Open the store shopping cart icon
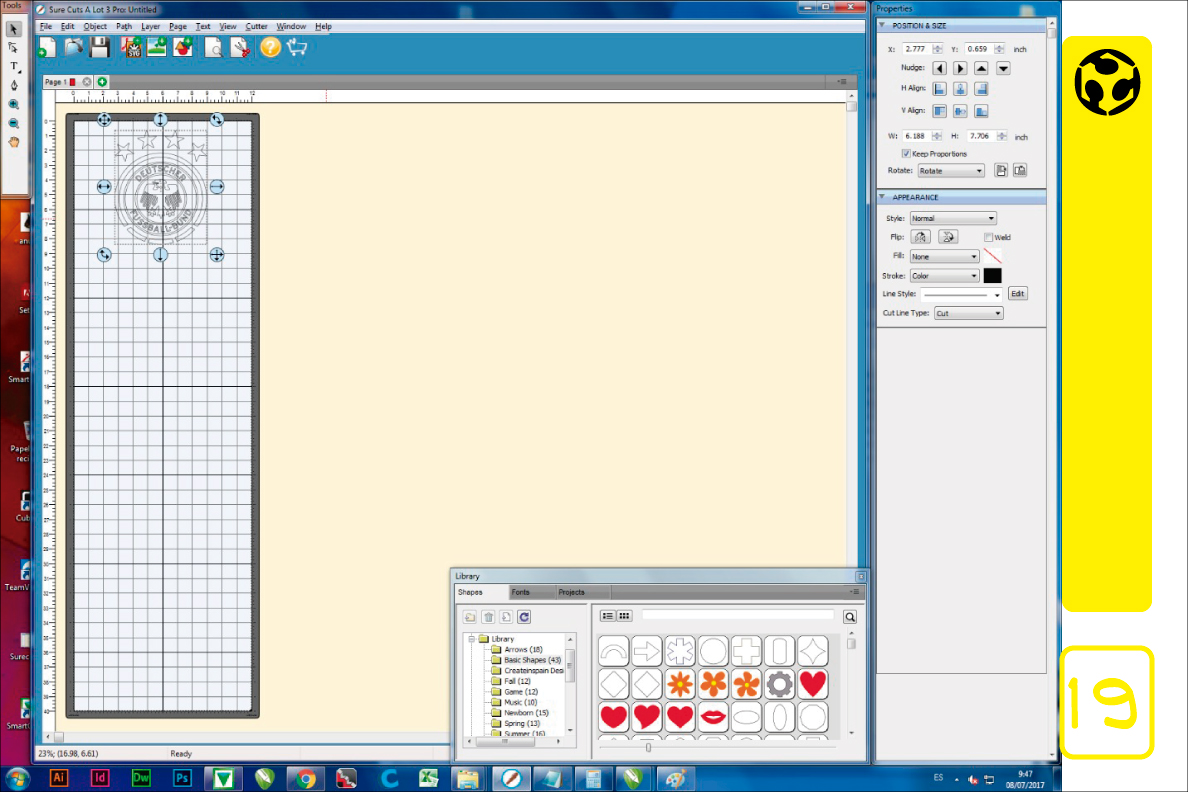1188x792 pixels. click(297, 48)
